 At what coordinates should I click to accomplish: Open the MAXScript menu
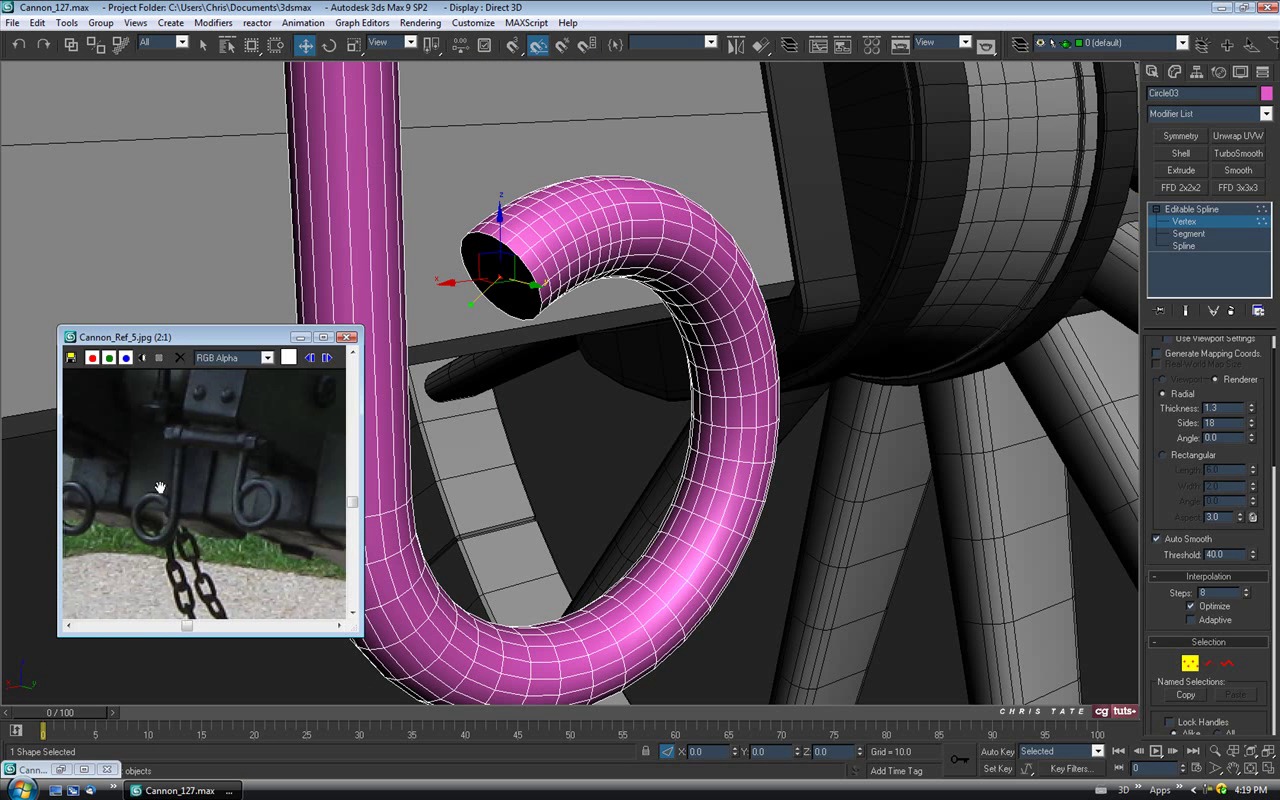[x=526, y=22]
